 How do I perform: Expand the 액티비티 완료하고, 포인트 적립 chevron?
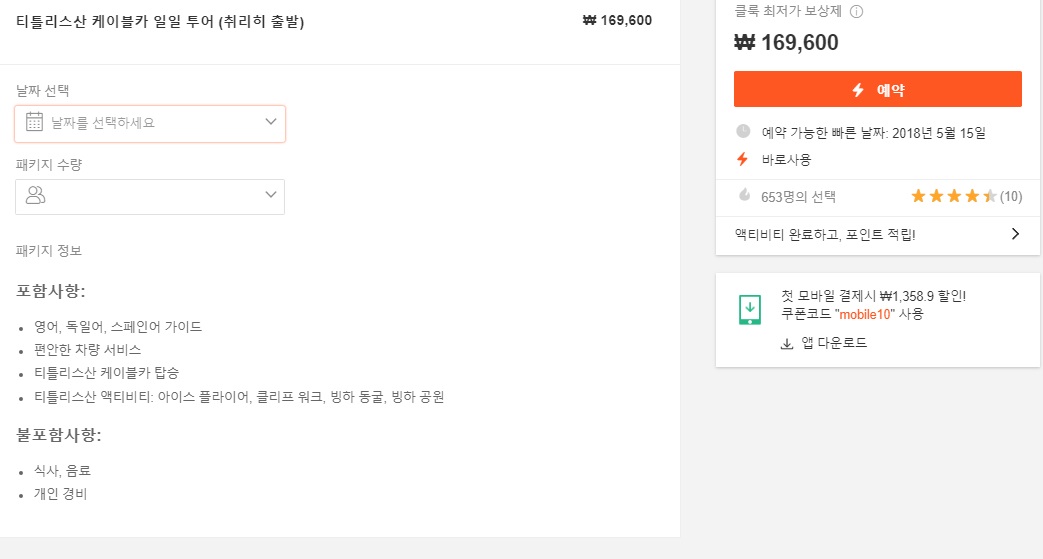coord(1015,234)
